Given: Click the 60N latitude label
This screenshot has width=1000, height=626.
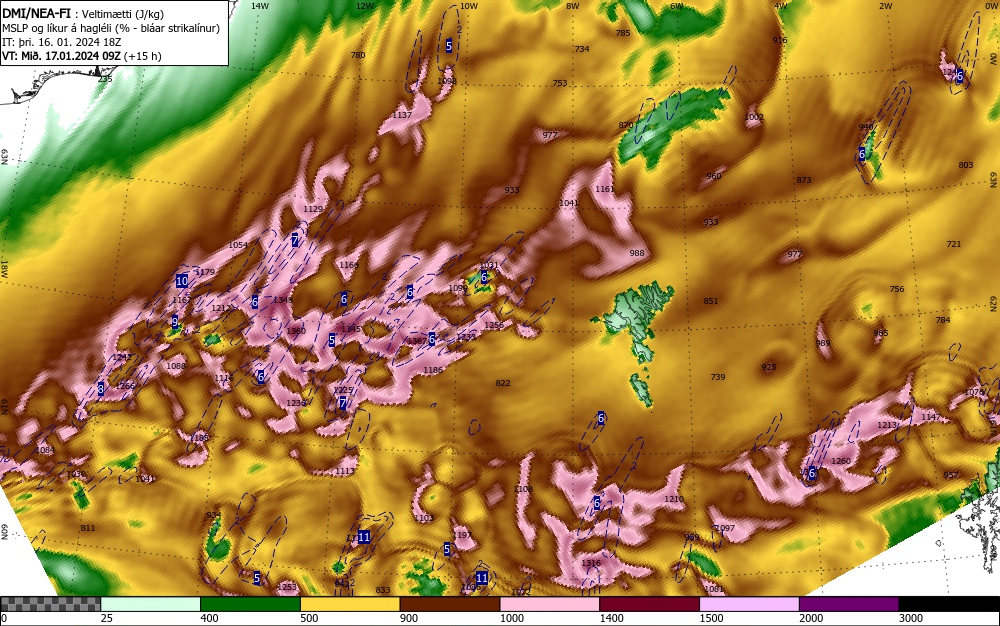Looking at the screenshot, I should coord(4,532).
